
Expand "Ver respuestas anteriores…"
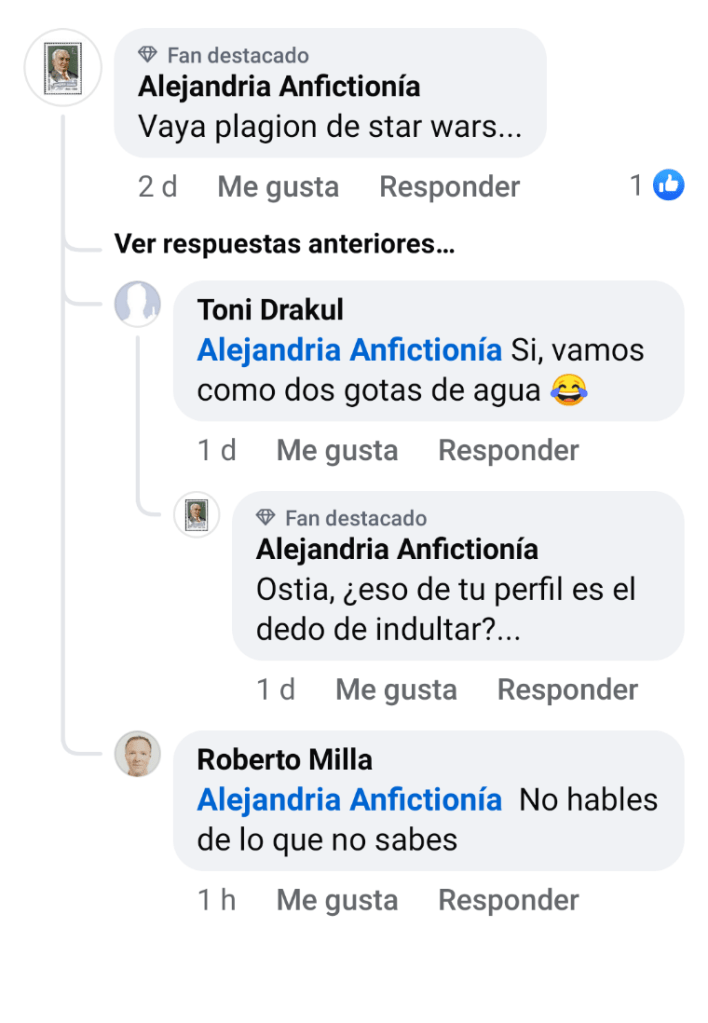[284, 244]
